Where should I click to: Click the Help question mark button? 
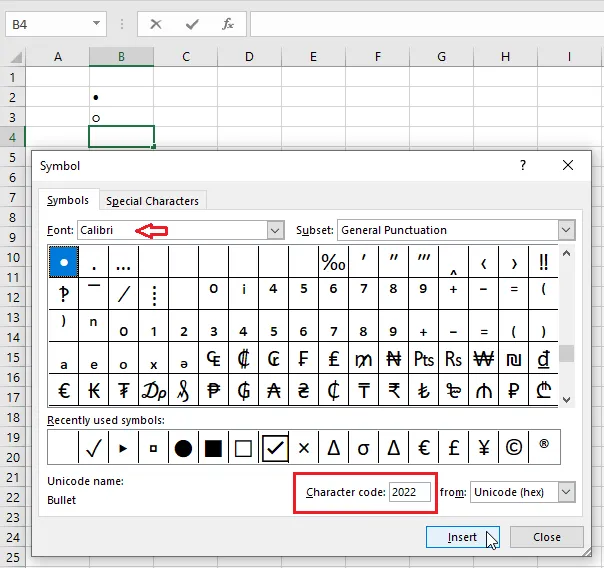pos(523,165)
